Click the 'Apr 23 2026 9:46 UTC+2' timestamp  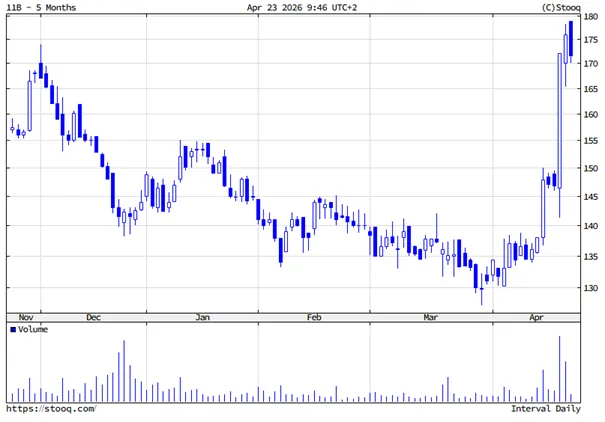click(302, 7)
